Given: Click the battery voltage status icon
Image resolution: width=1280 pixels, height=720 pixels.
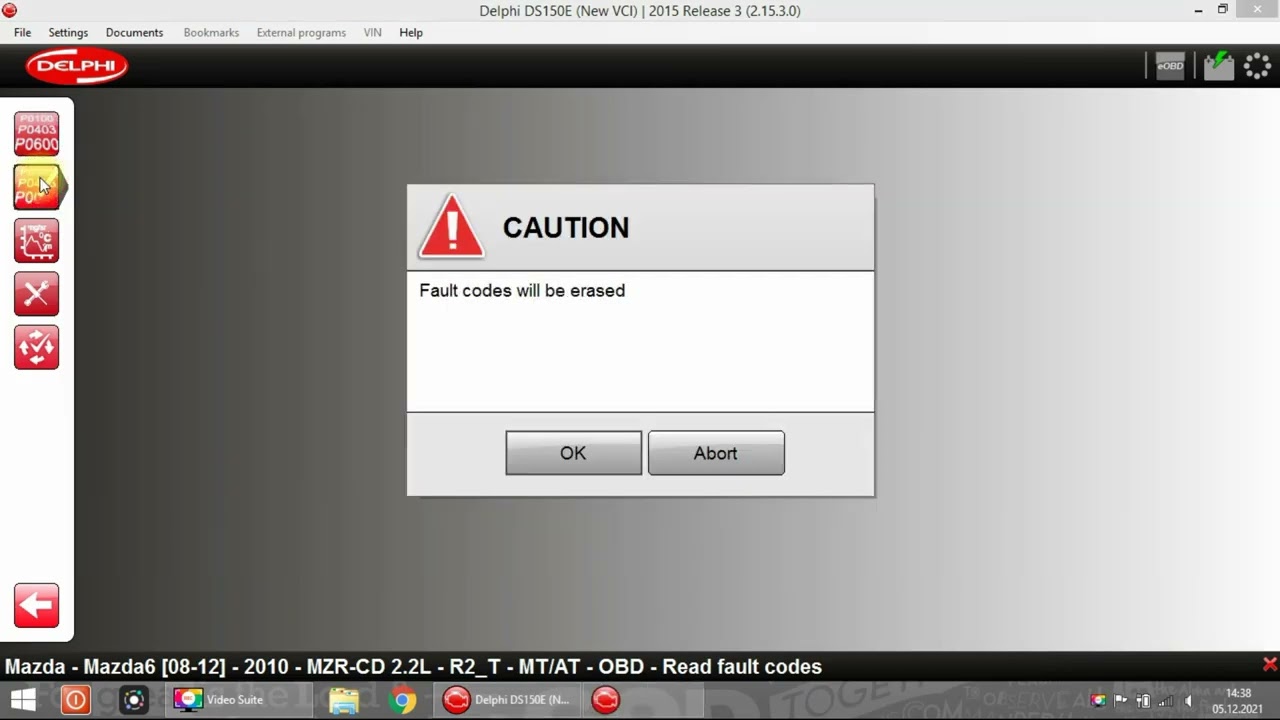Looking at the screenshot, I should click(x=1218, y=66).
